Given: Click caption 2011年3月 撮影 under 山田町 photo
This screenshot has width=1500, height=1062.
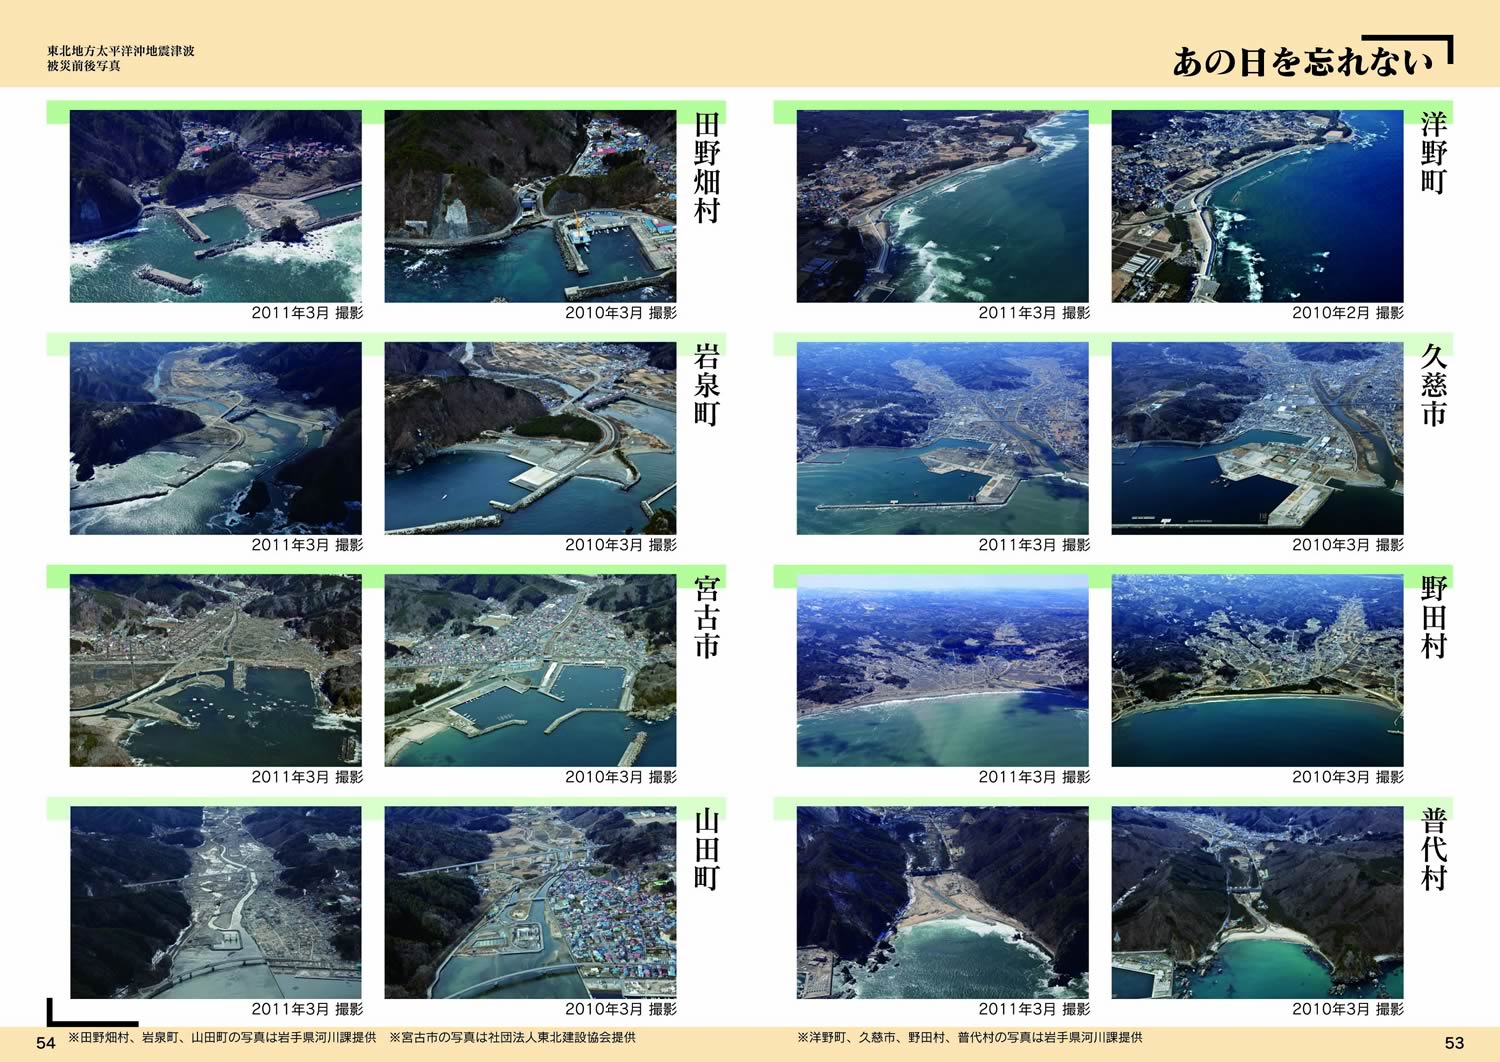Looking at the screenshot, I should tap(307, 1009).
